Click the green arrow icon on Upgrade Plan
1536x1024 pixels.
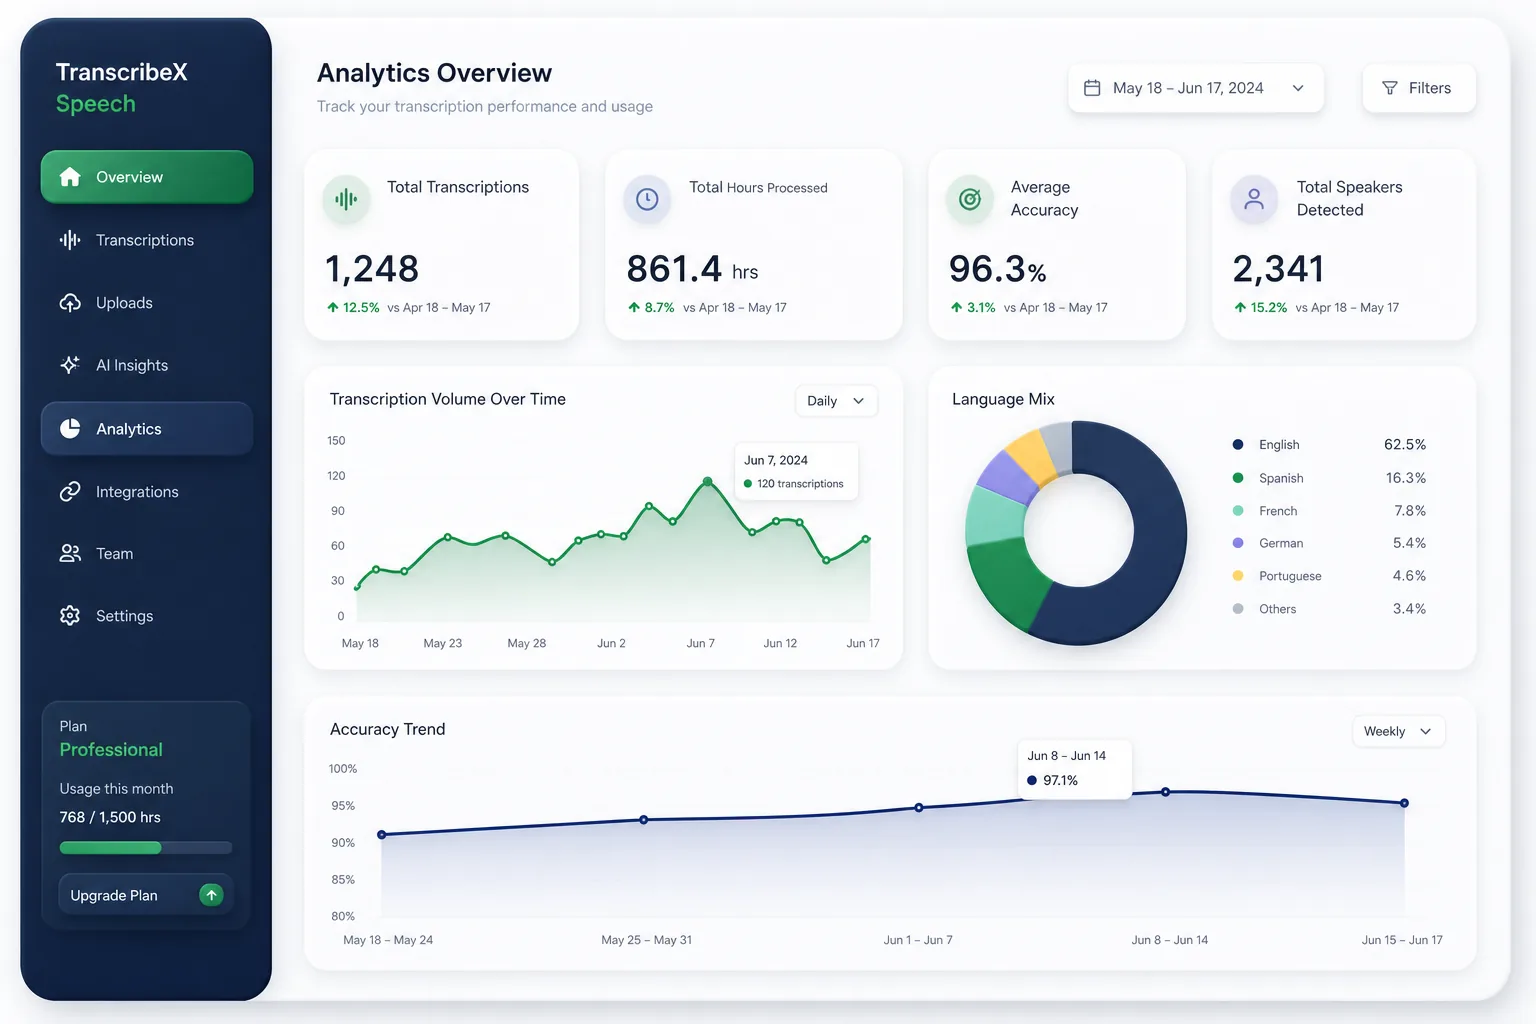[x=211, y=895]
